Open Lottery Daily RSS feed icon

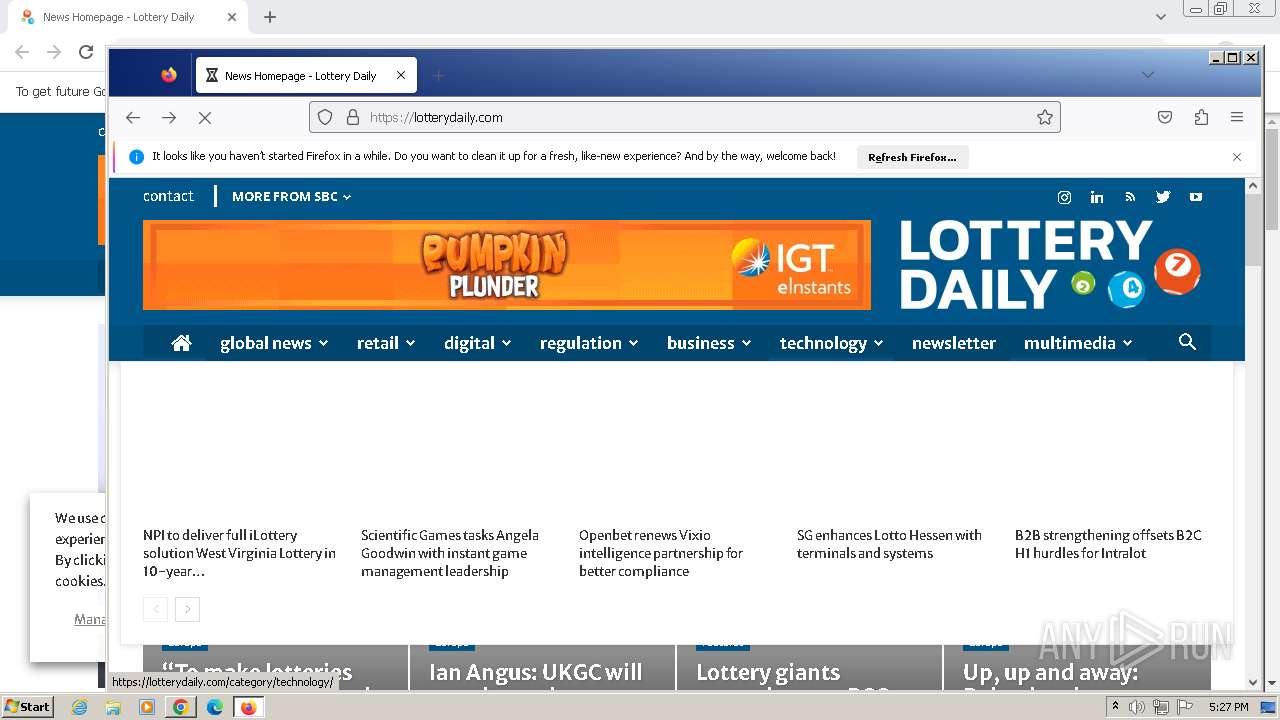pyautogui.click(x=1130, y=197)
